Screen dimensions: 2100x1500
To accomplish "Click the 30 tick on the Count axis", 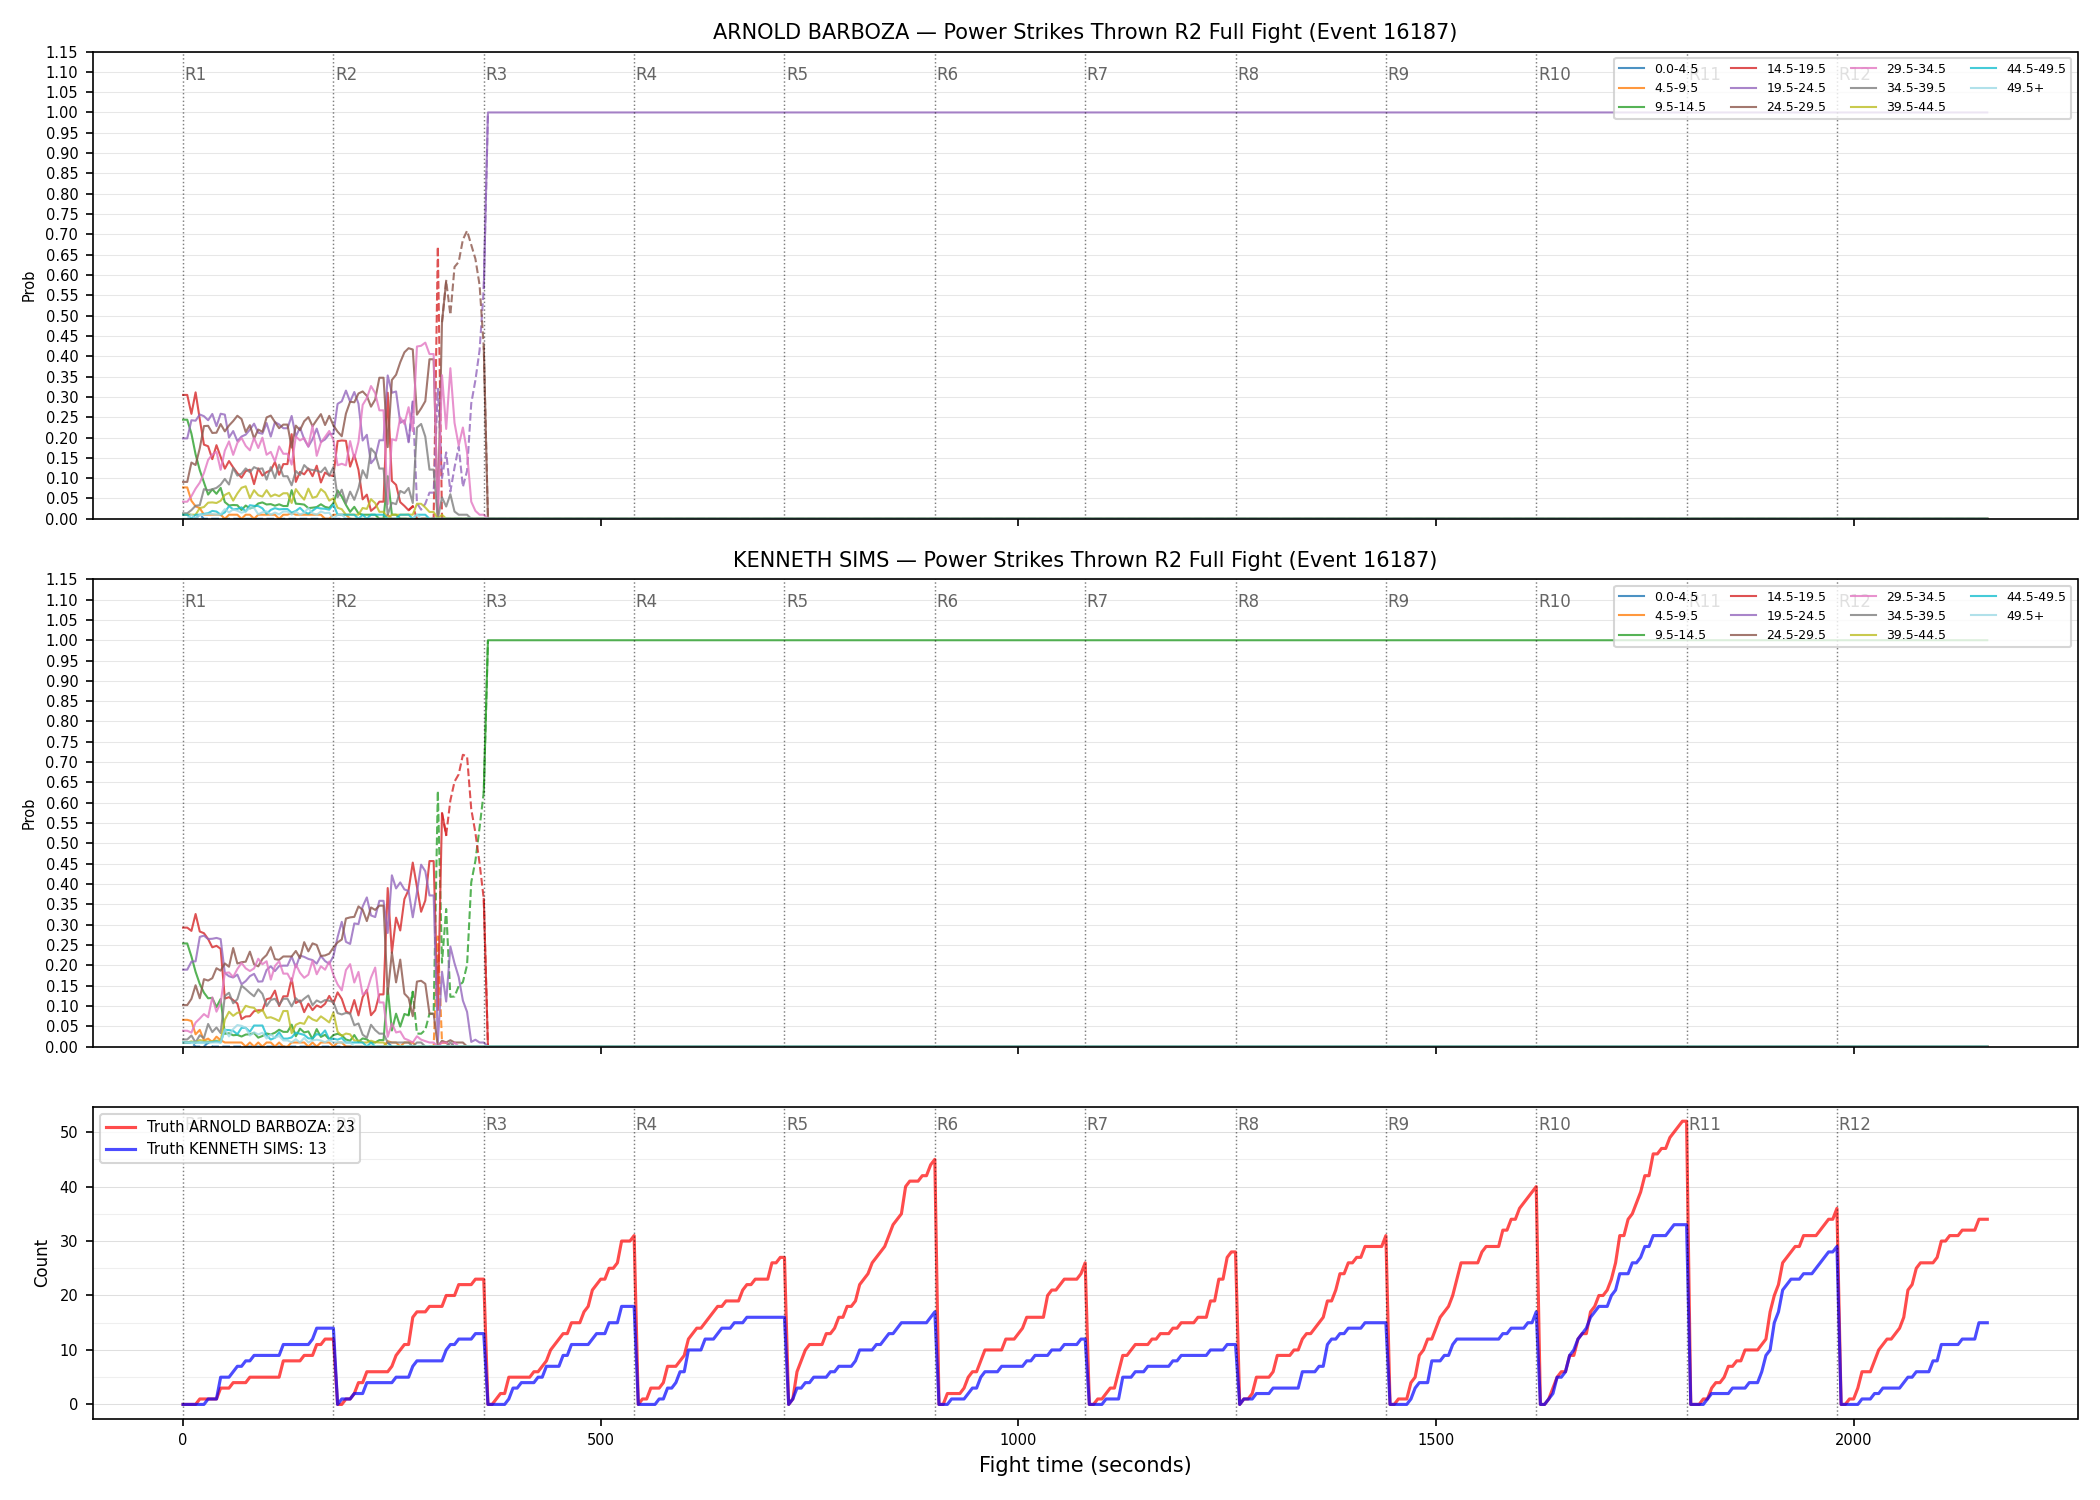I will click(x=69, y=1241).
